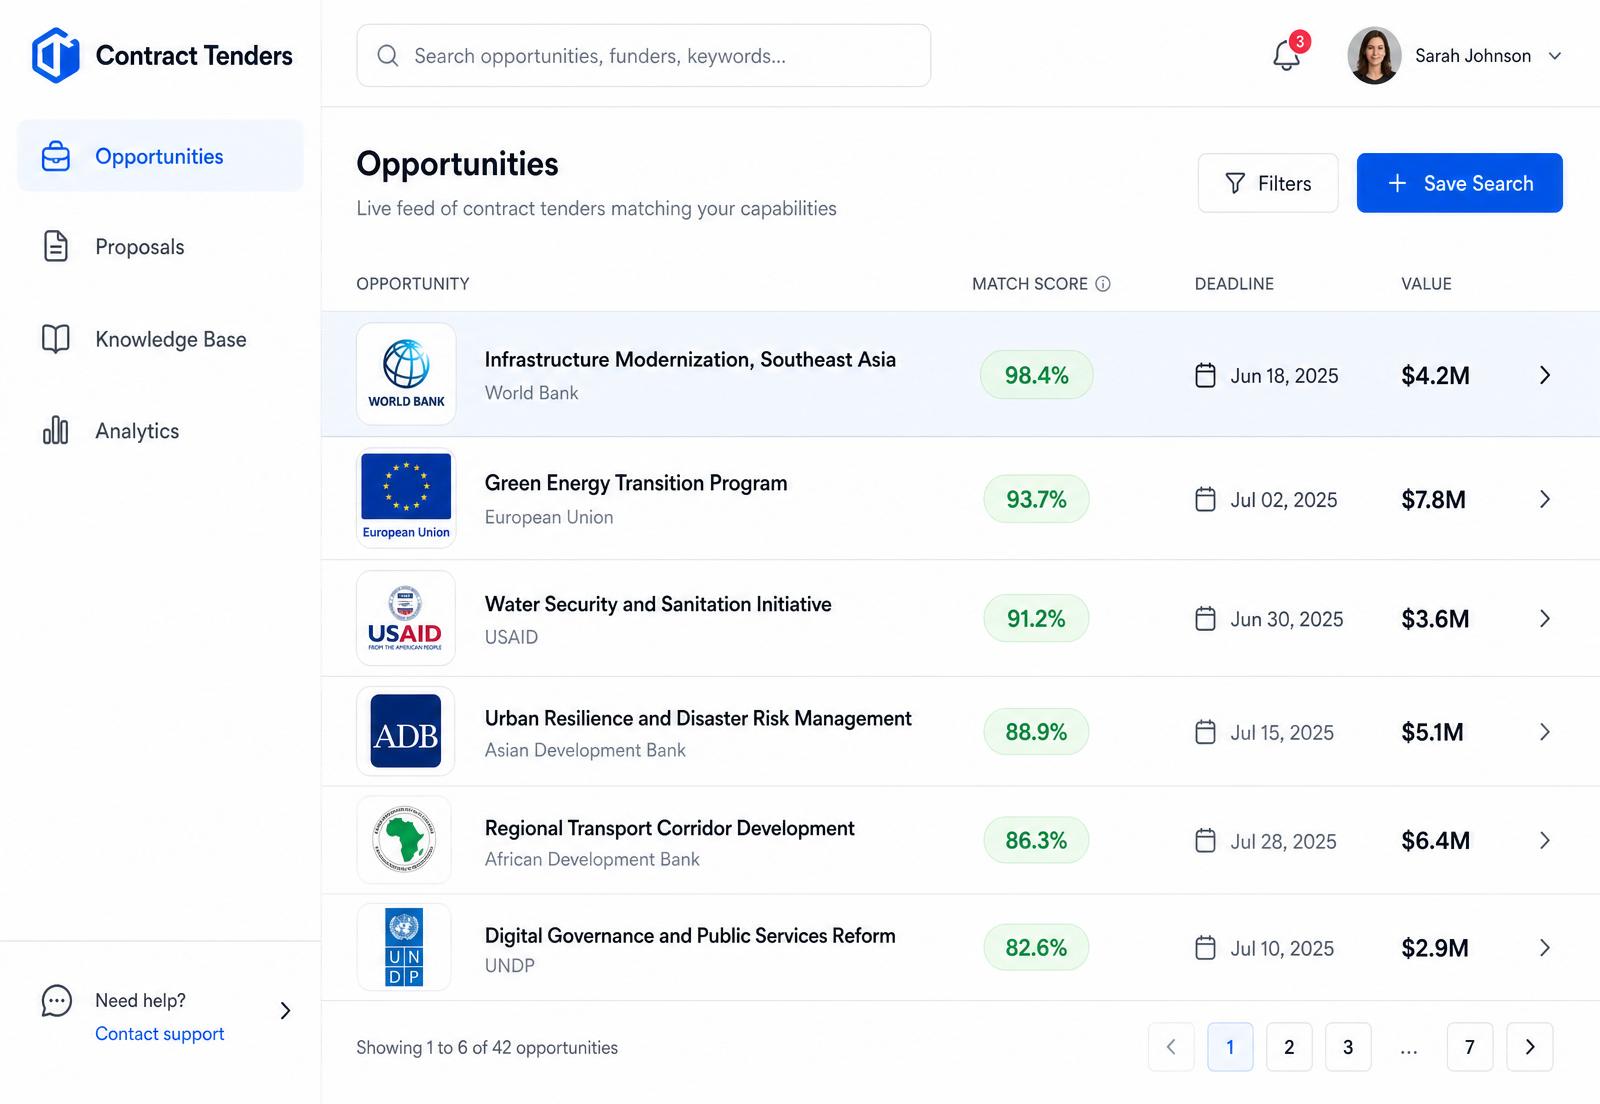1600x1104 pixels.
Task: Follow the Contact support link
Action: 159,1034
